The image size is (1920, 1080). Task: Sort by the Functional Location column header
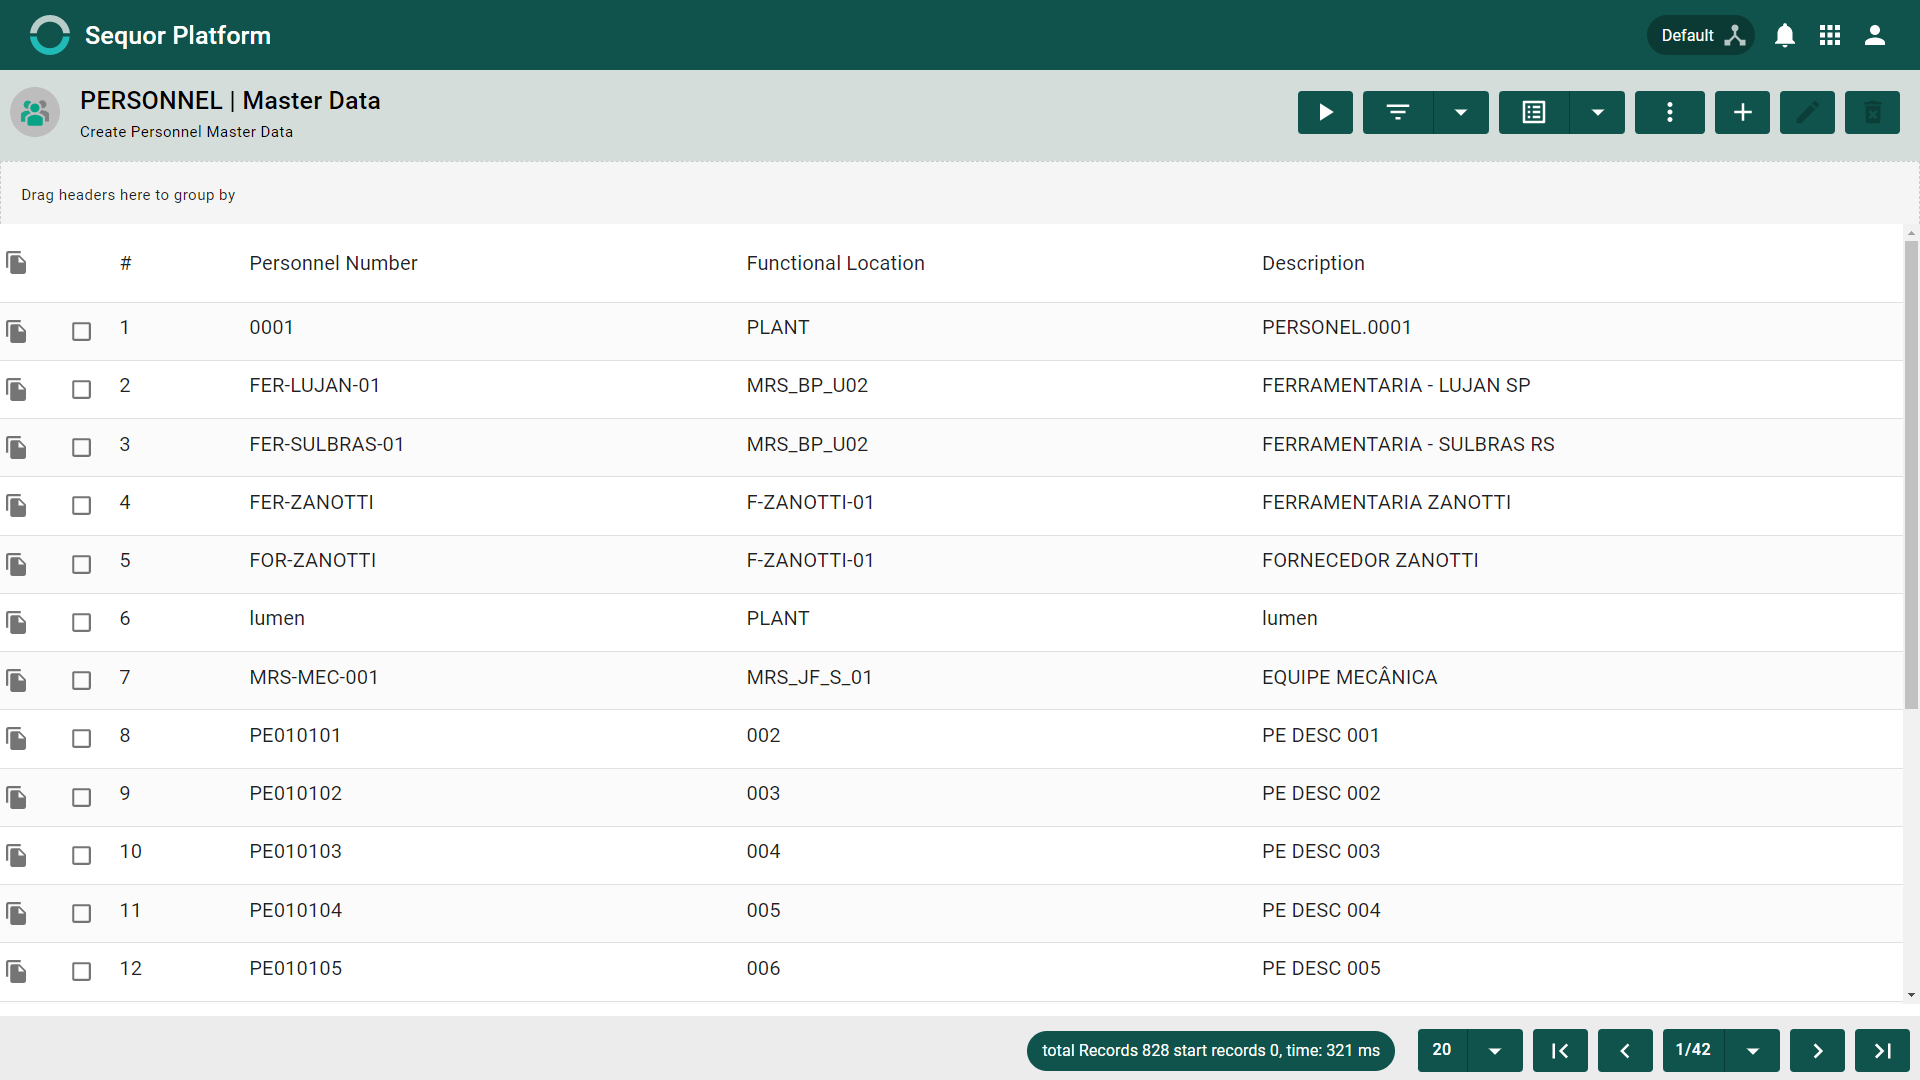[835, 263]
